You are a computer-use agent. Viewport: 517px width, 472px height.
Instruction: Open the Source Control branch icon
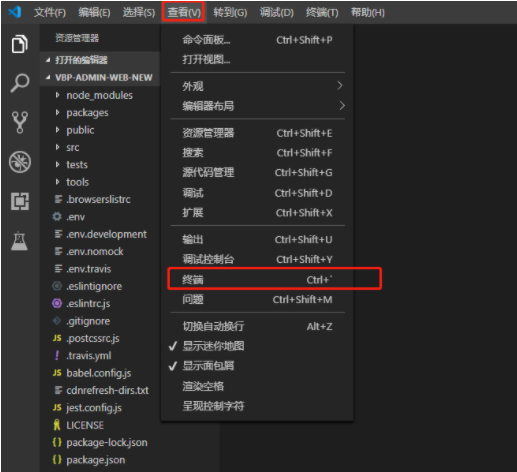pyautogui.click(x=20, y=122)
